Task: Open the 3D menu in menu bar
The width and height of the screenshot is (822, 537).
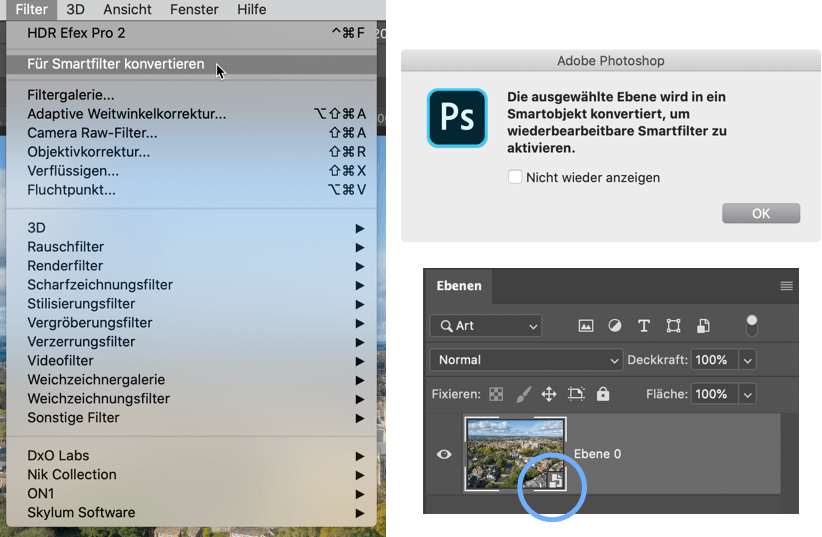Action: (75, 9)
